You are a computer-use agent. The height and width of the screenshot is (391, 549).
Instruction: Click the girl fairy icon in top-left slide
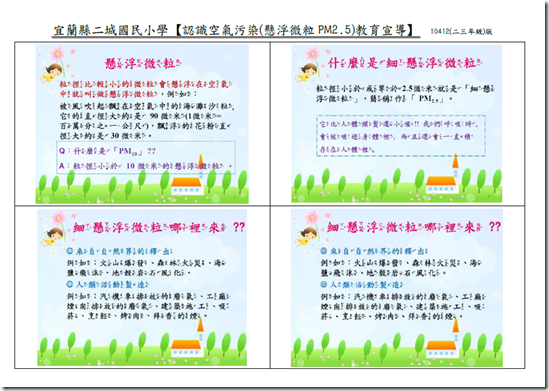pos(53,73)
